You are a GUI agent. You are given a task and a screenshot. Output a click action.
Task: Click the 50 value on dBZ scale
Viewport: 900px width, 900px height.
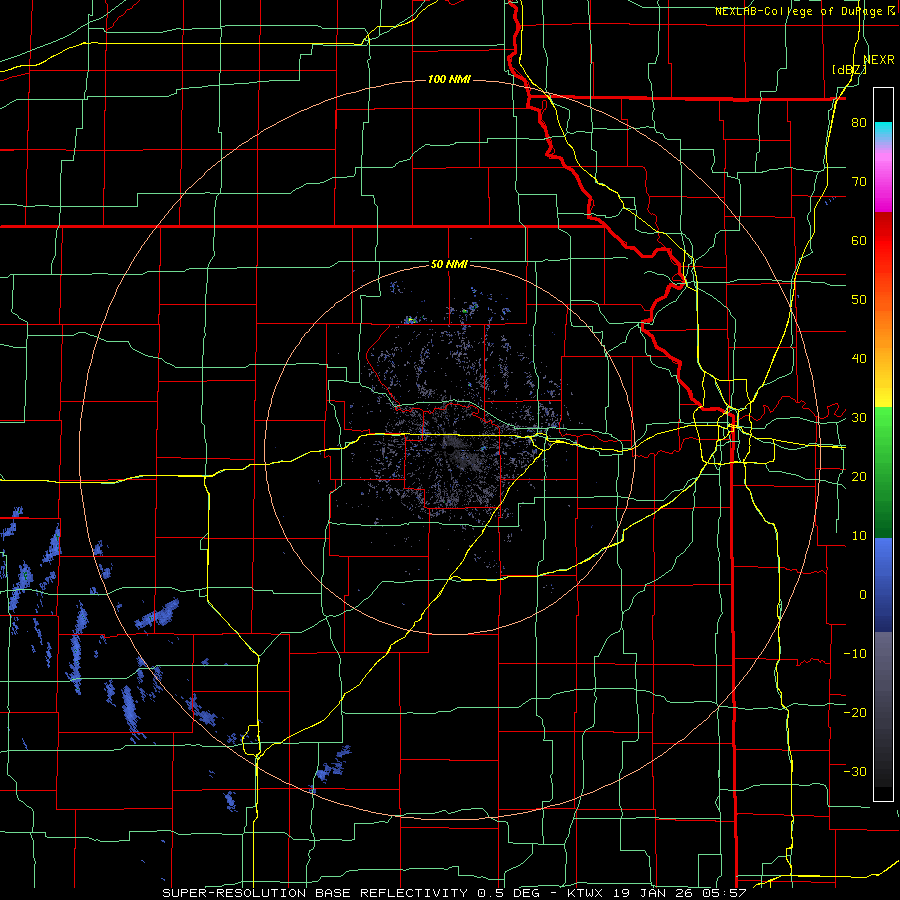click(x=859, y=300)
